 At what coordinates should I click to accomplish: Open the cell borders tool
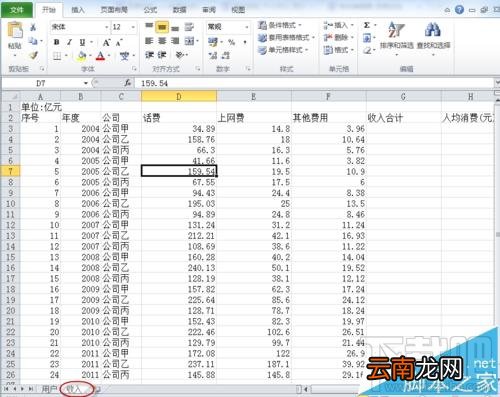point(57,56)
